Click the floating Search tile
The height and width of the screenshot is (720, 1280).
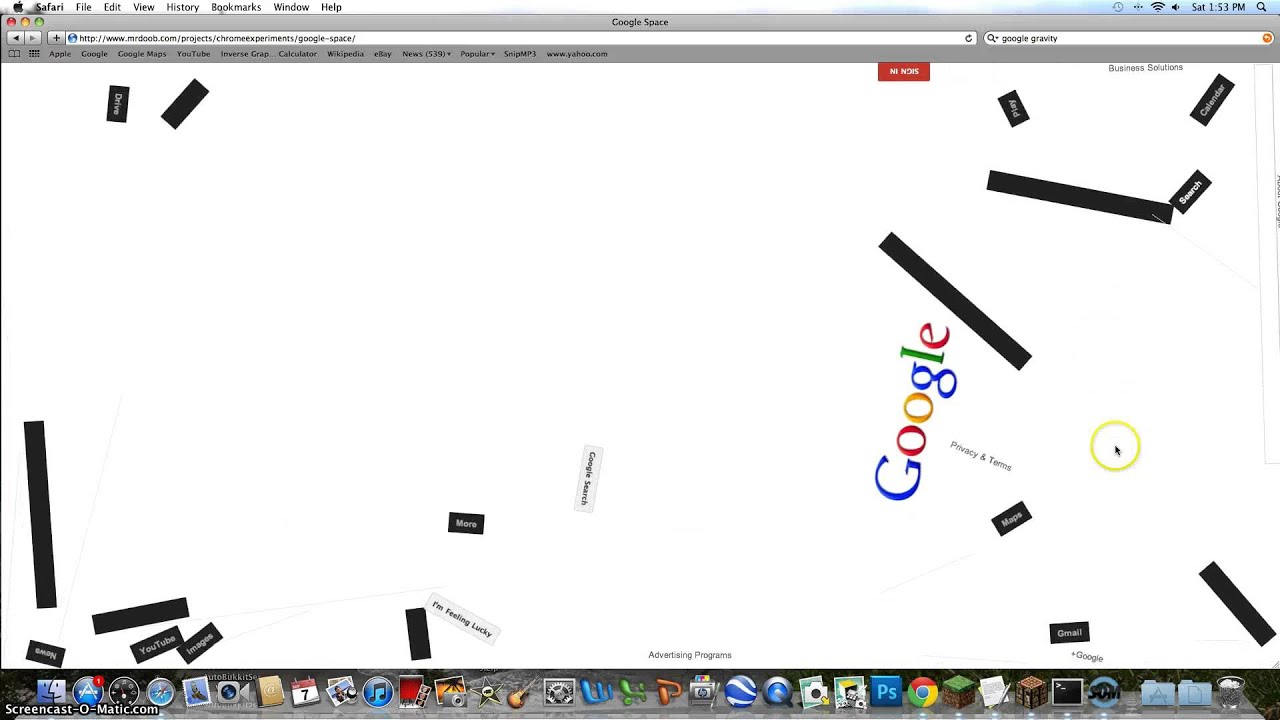pos(1190,192)
